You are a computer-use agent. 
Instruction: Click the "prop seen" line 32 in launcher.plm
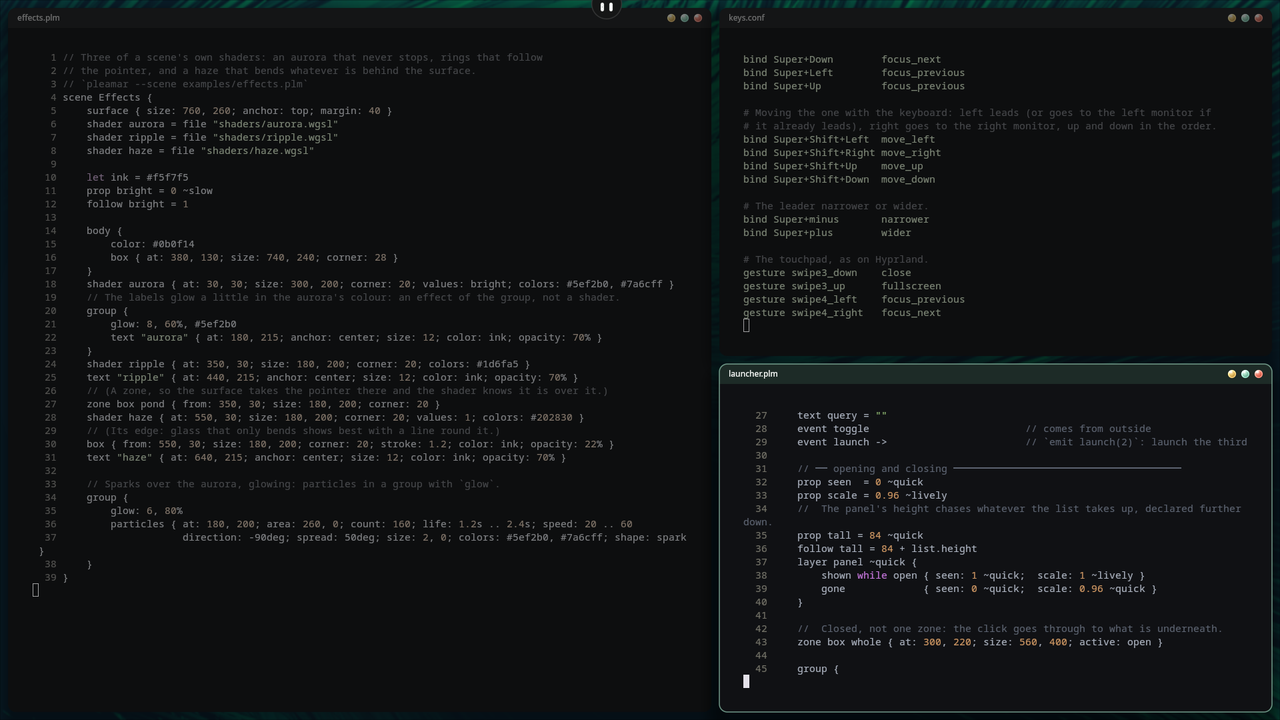point(860,482)
